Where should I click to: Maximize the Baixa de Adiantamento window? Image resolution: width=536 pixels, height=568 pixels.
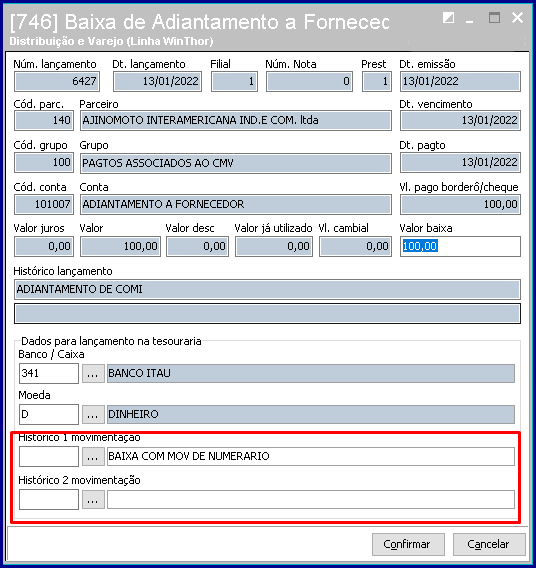pos(494,18)
